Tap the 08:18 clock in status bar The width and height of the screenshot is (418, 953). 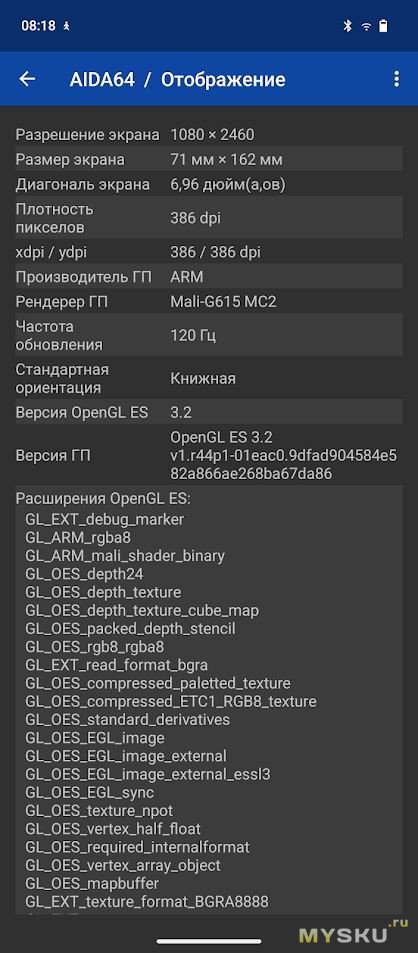click(x=38, y=26)
